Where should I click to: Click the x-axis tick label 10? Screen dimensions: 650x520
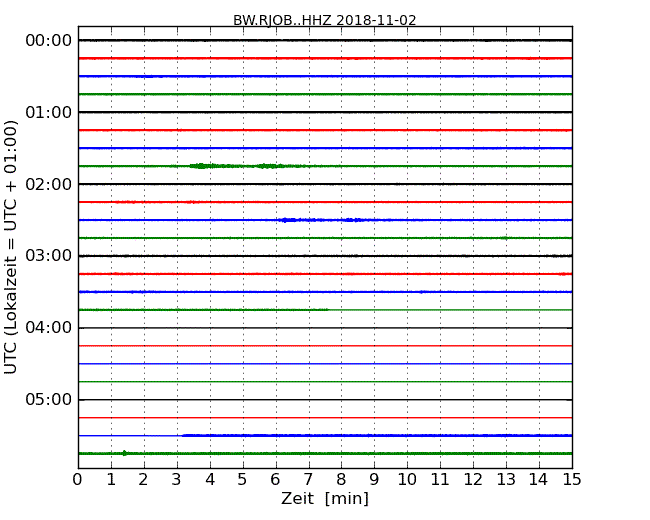pyautogui.click(x=407, y=479)
